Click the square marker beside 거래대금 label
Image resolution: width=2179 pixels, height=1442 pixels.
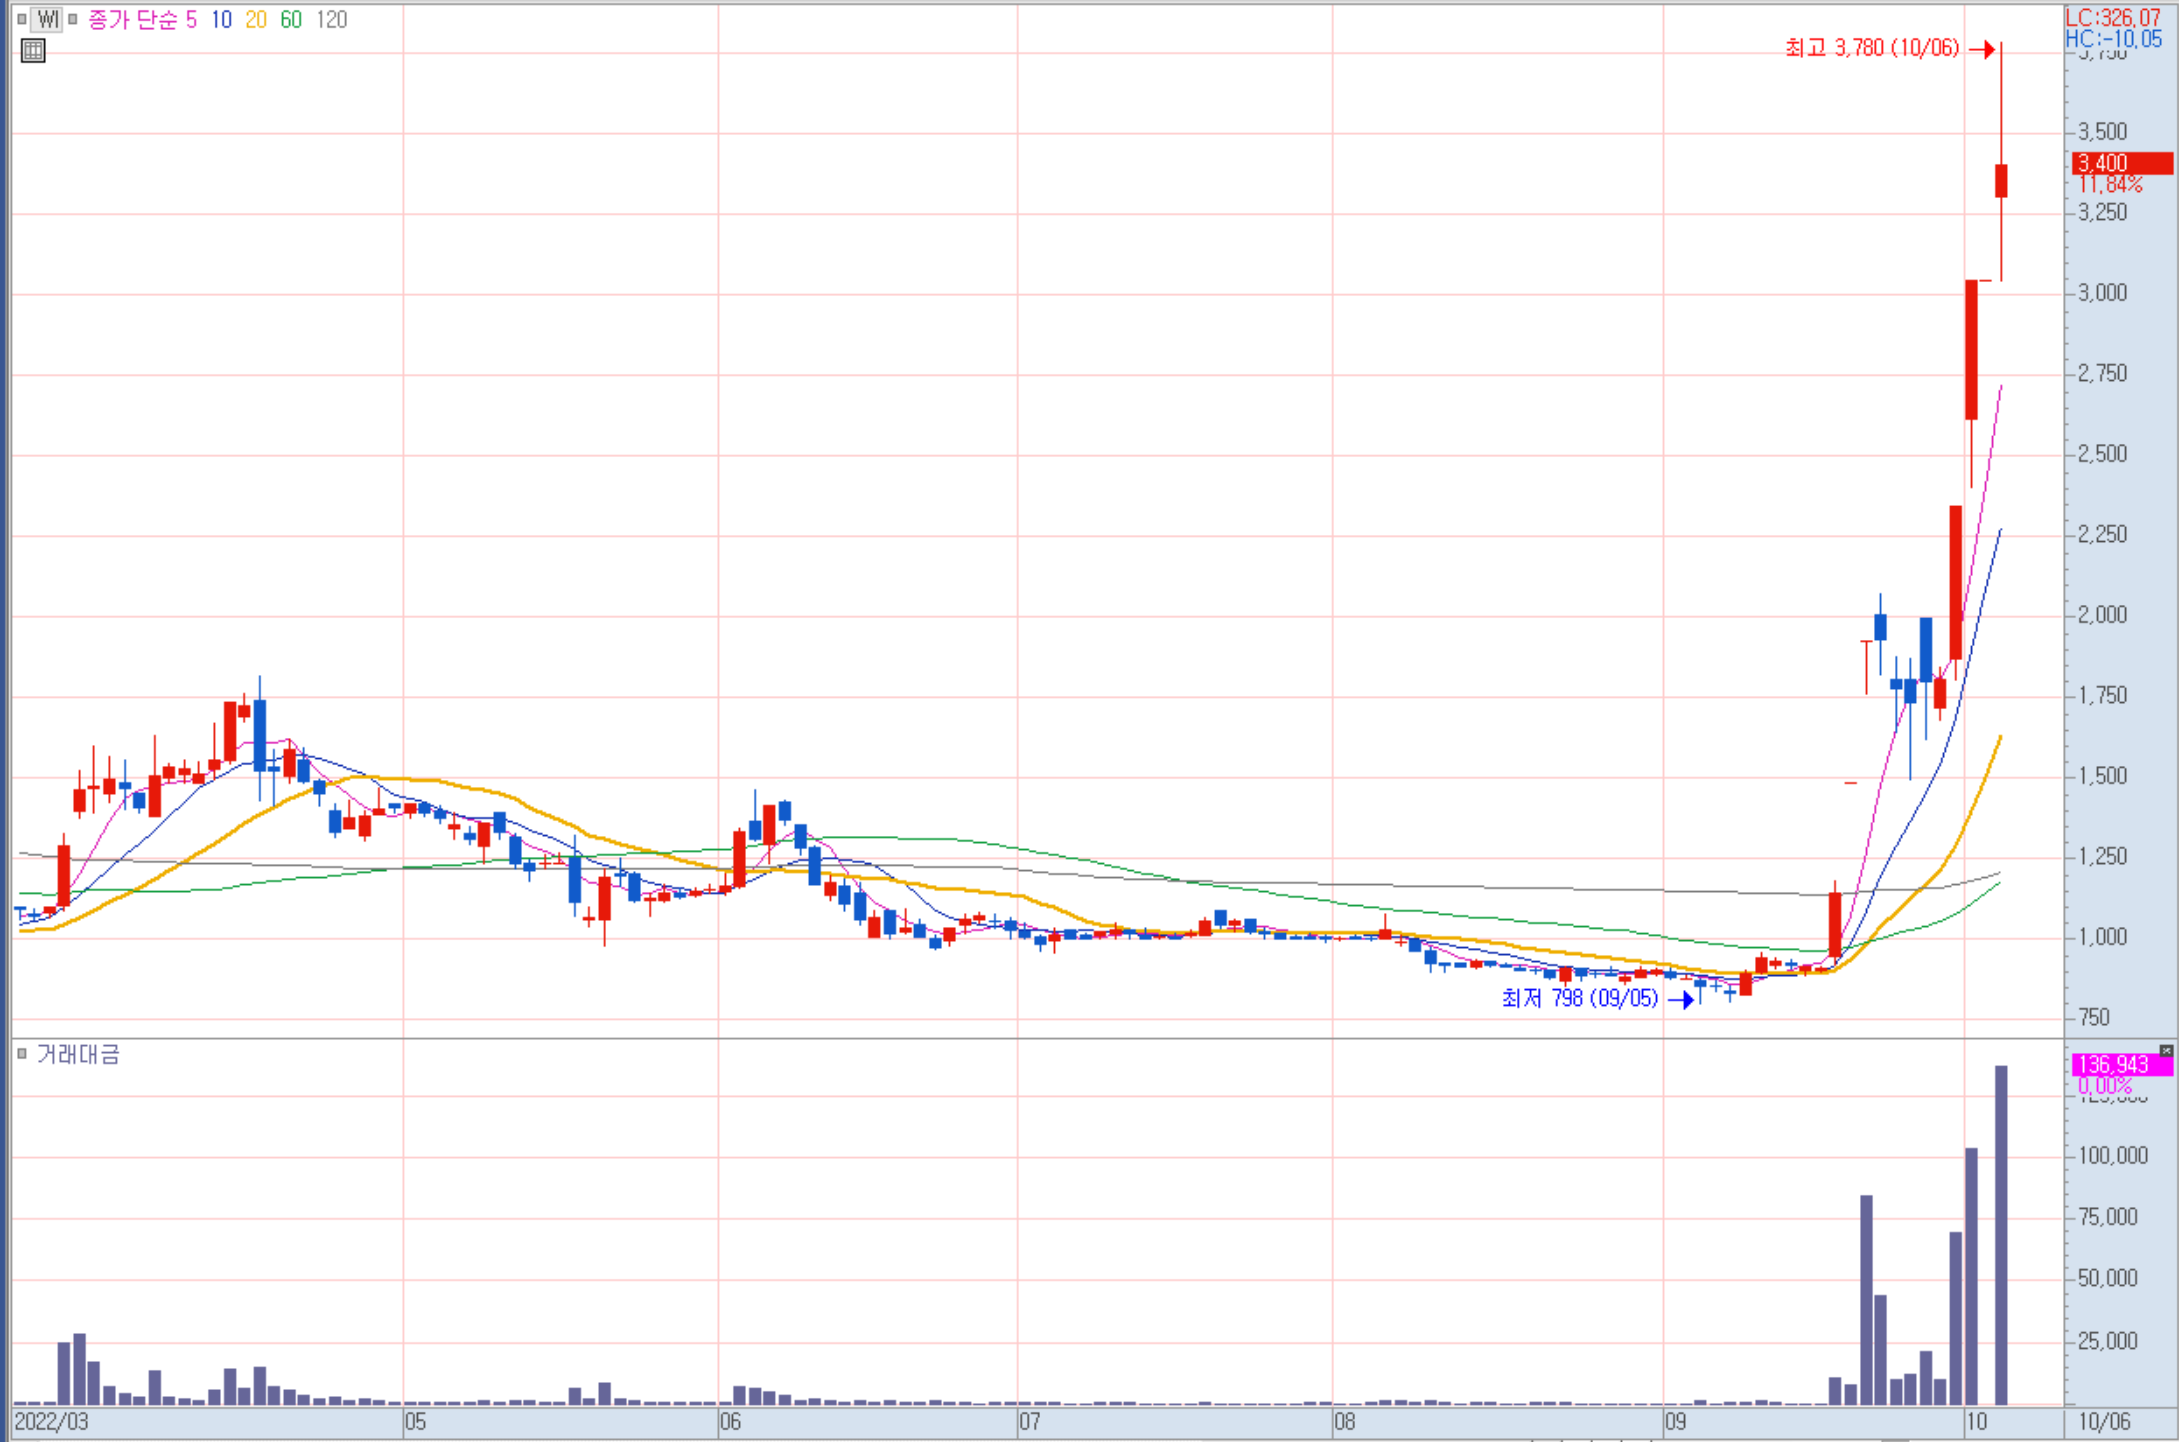pos(22,1053)
